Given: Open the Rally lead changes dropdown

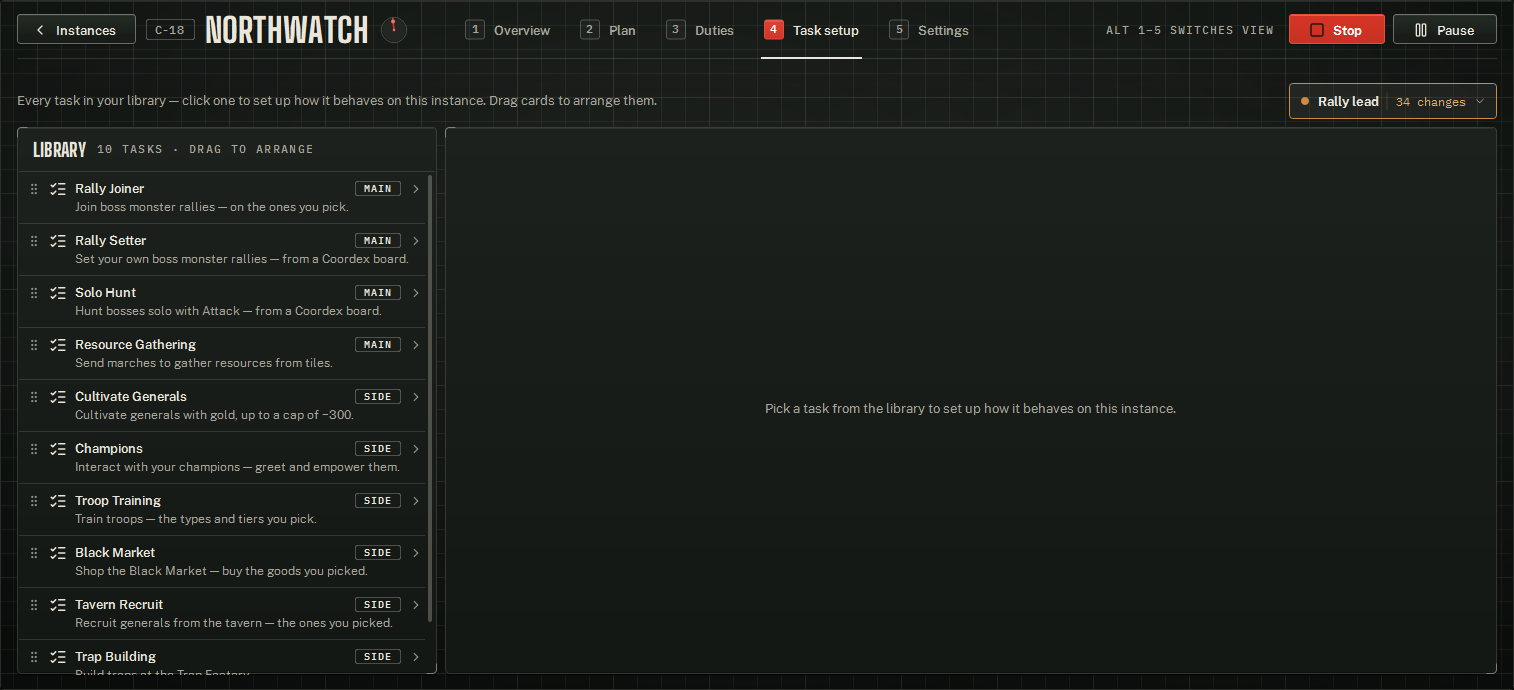Looking at the screenshot, I should [1392, 101].
